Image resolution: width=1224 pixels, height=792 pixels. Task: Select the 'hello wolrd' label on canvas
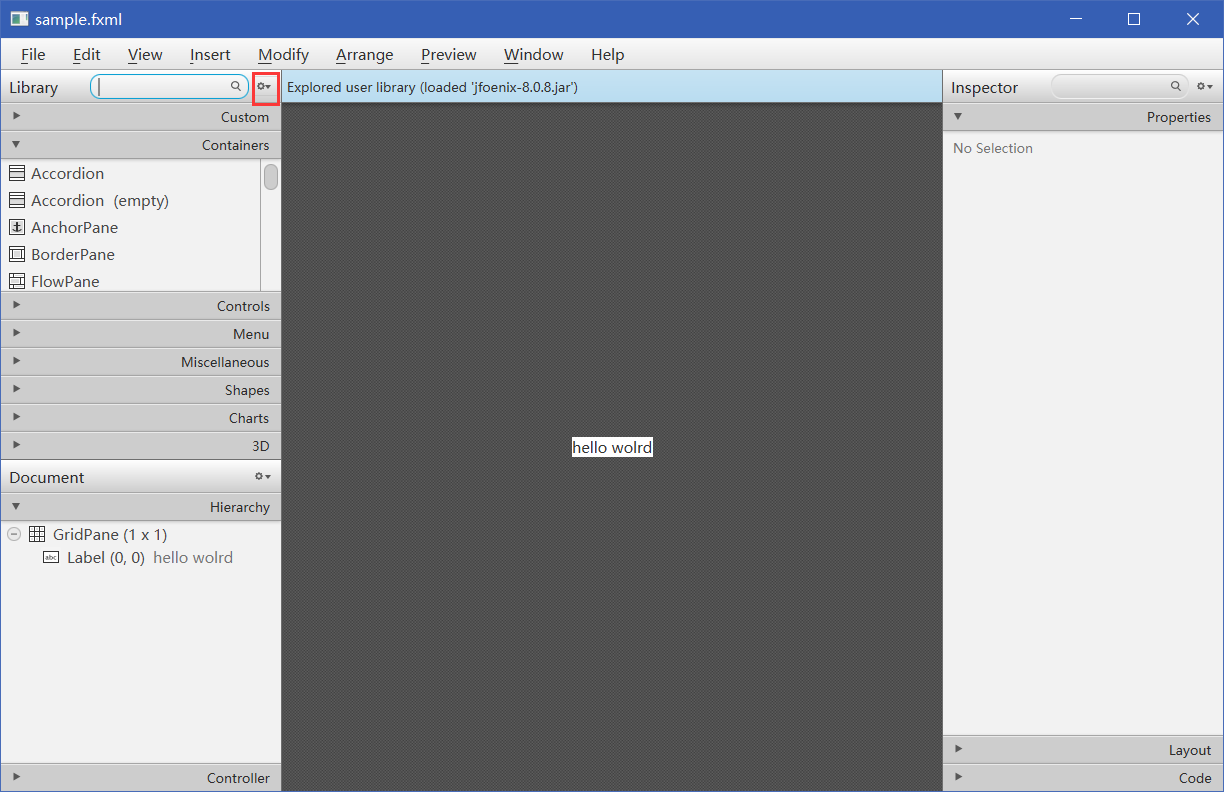612,447
